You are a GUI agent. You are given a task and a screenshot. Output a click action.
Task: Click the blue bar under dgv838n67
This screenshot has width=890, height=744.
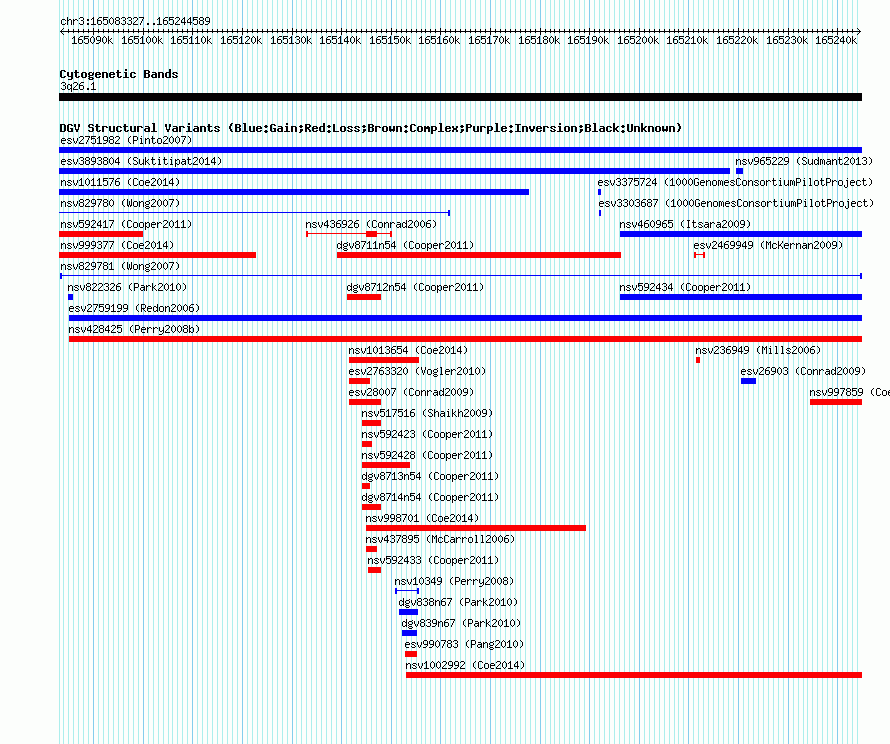click(x=408, y=612)
